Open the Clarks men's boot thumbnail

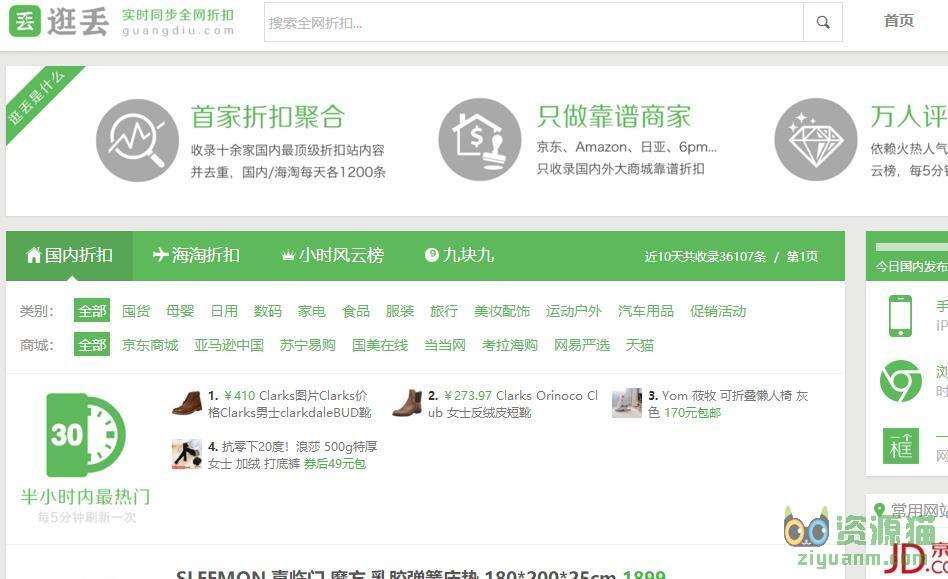(187, 403)
